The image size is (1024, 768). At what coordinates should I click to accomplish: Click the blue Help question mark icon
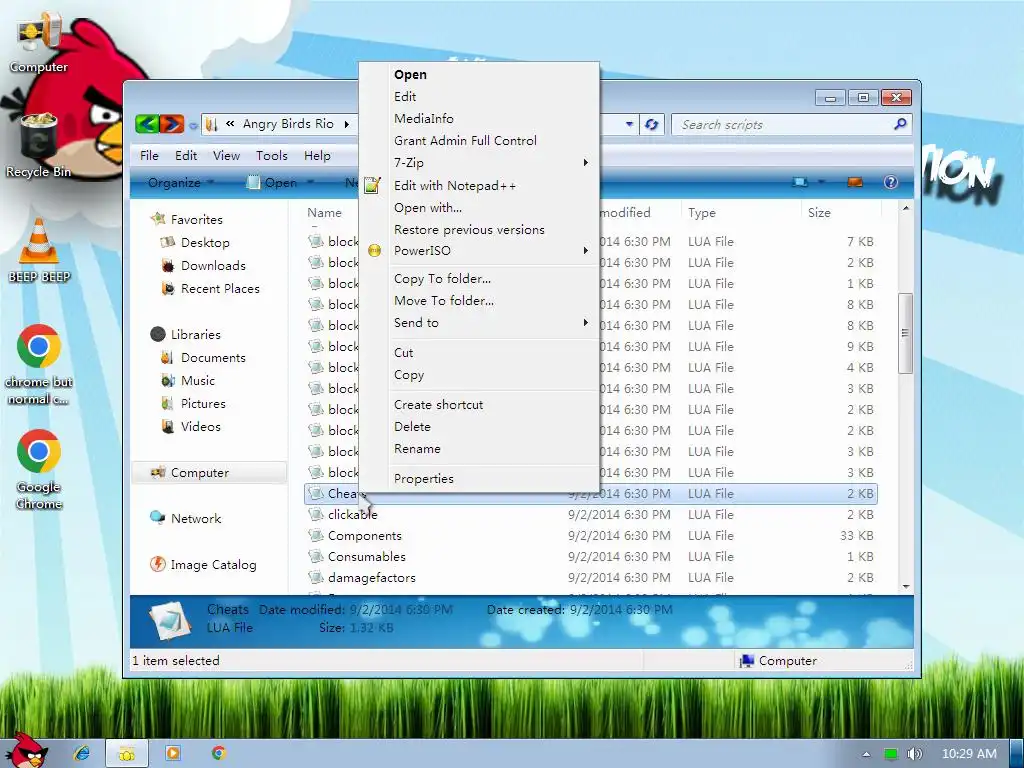pyautogui.click(x=890, y=182)
